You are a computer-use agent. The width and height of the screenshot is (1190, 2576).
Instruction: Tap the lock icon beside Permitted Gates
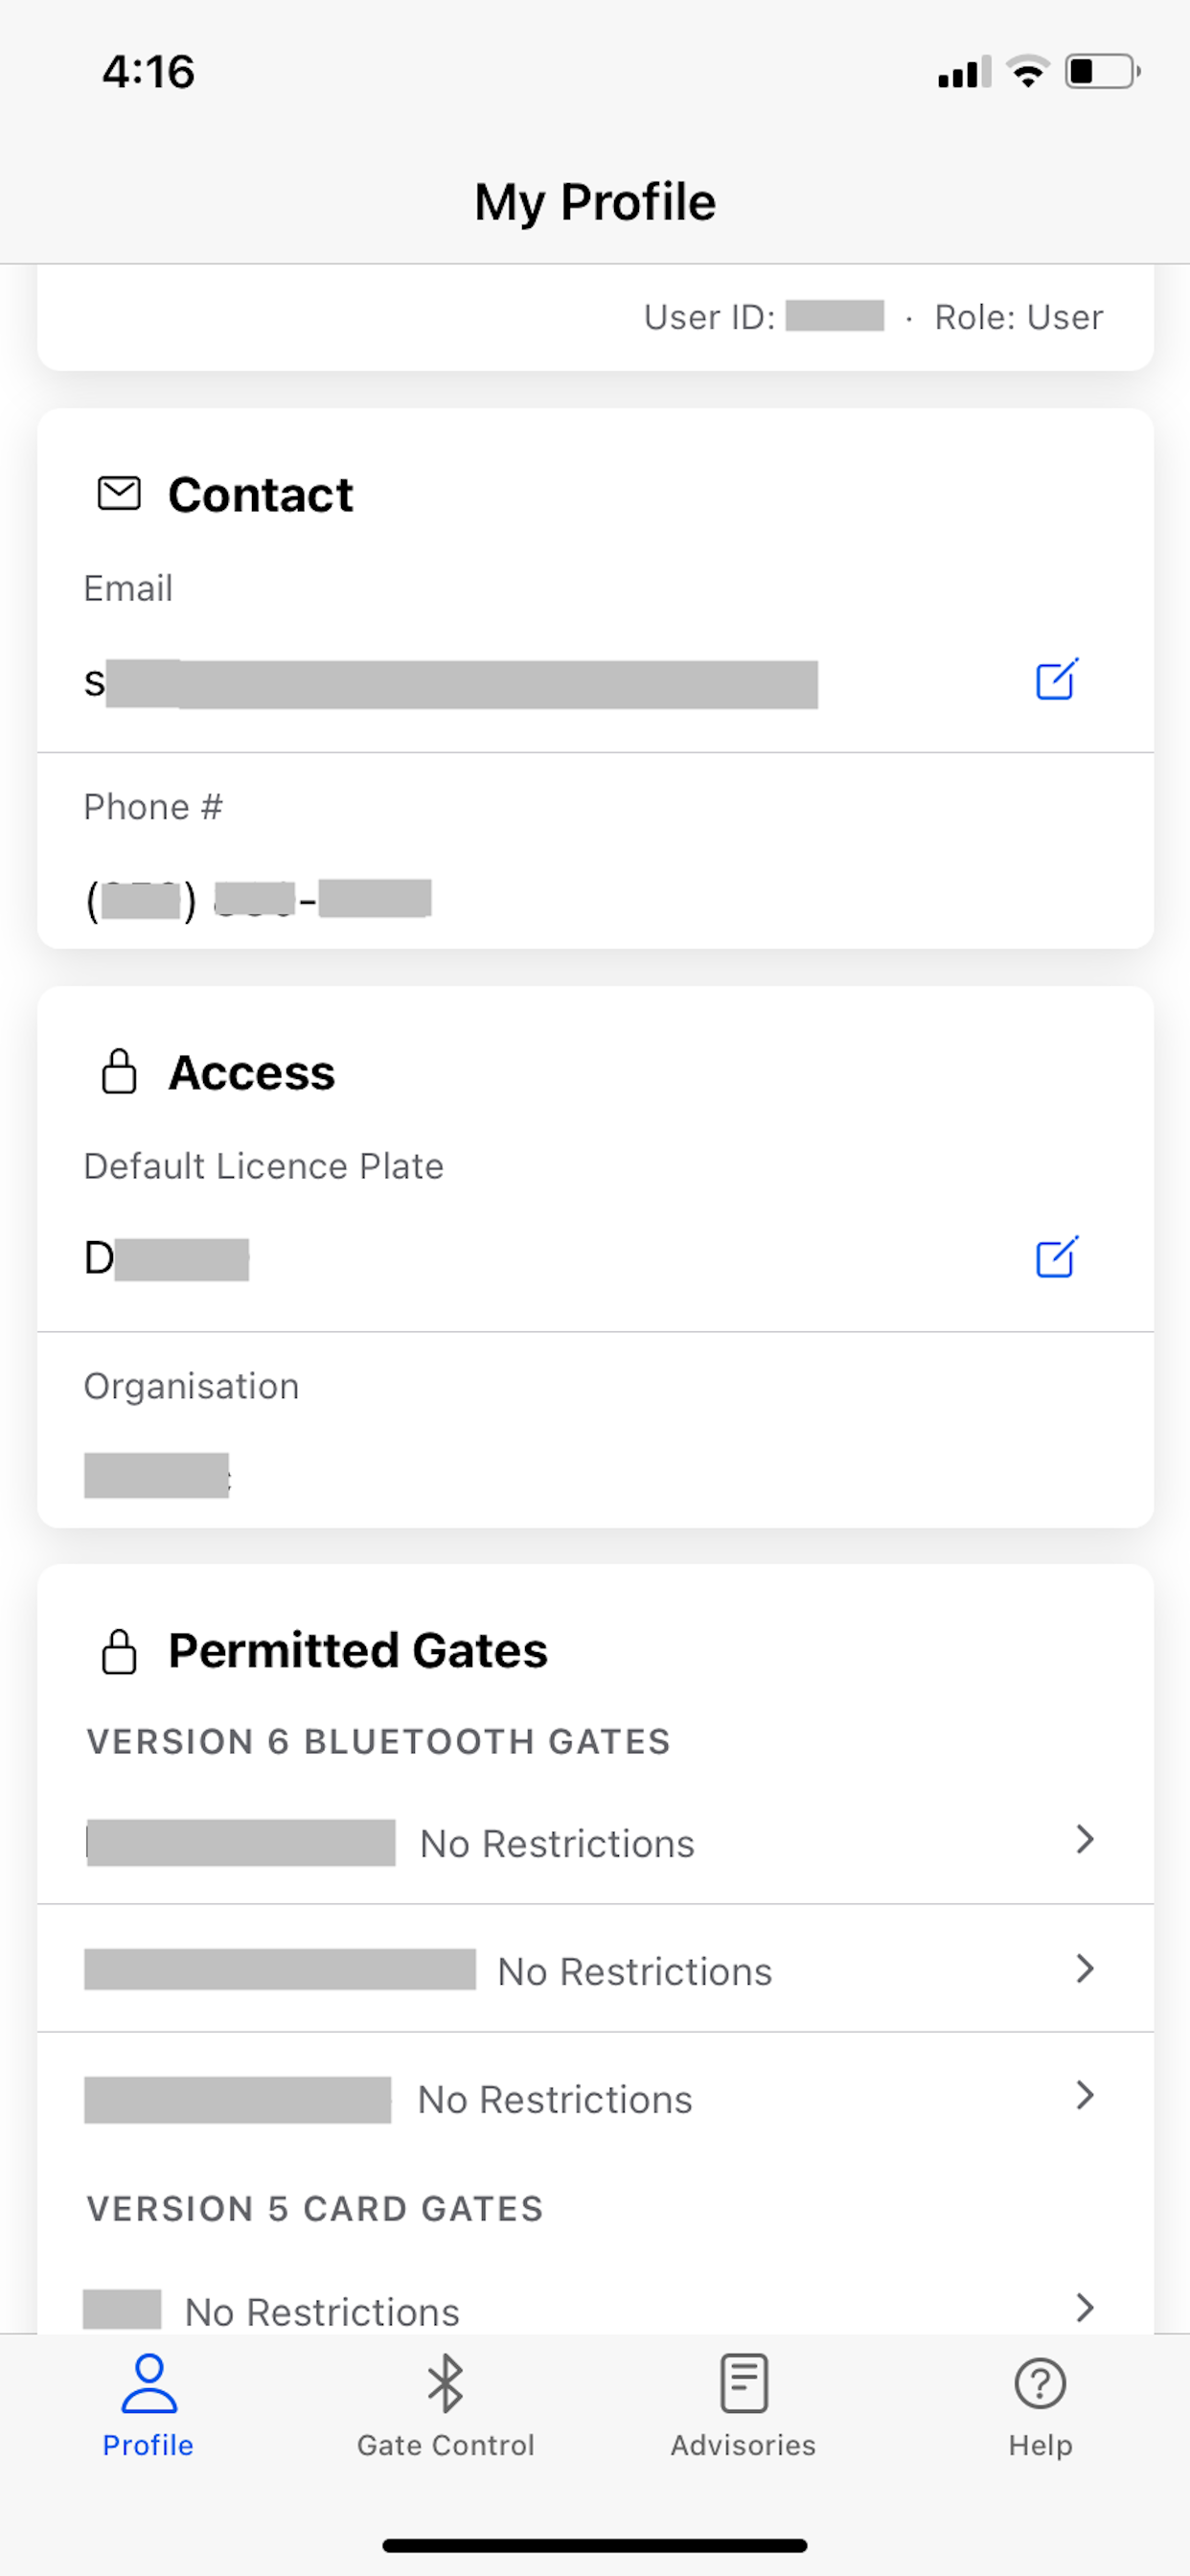[x=119, y=1650]
